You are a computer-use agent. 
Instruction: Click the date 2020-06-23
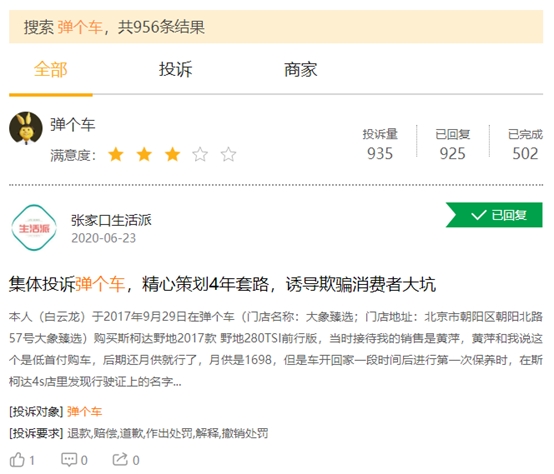coord(104,238)
